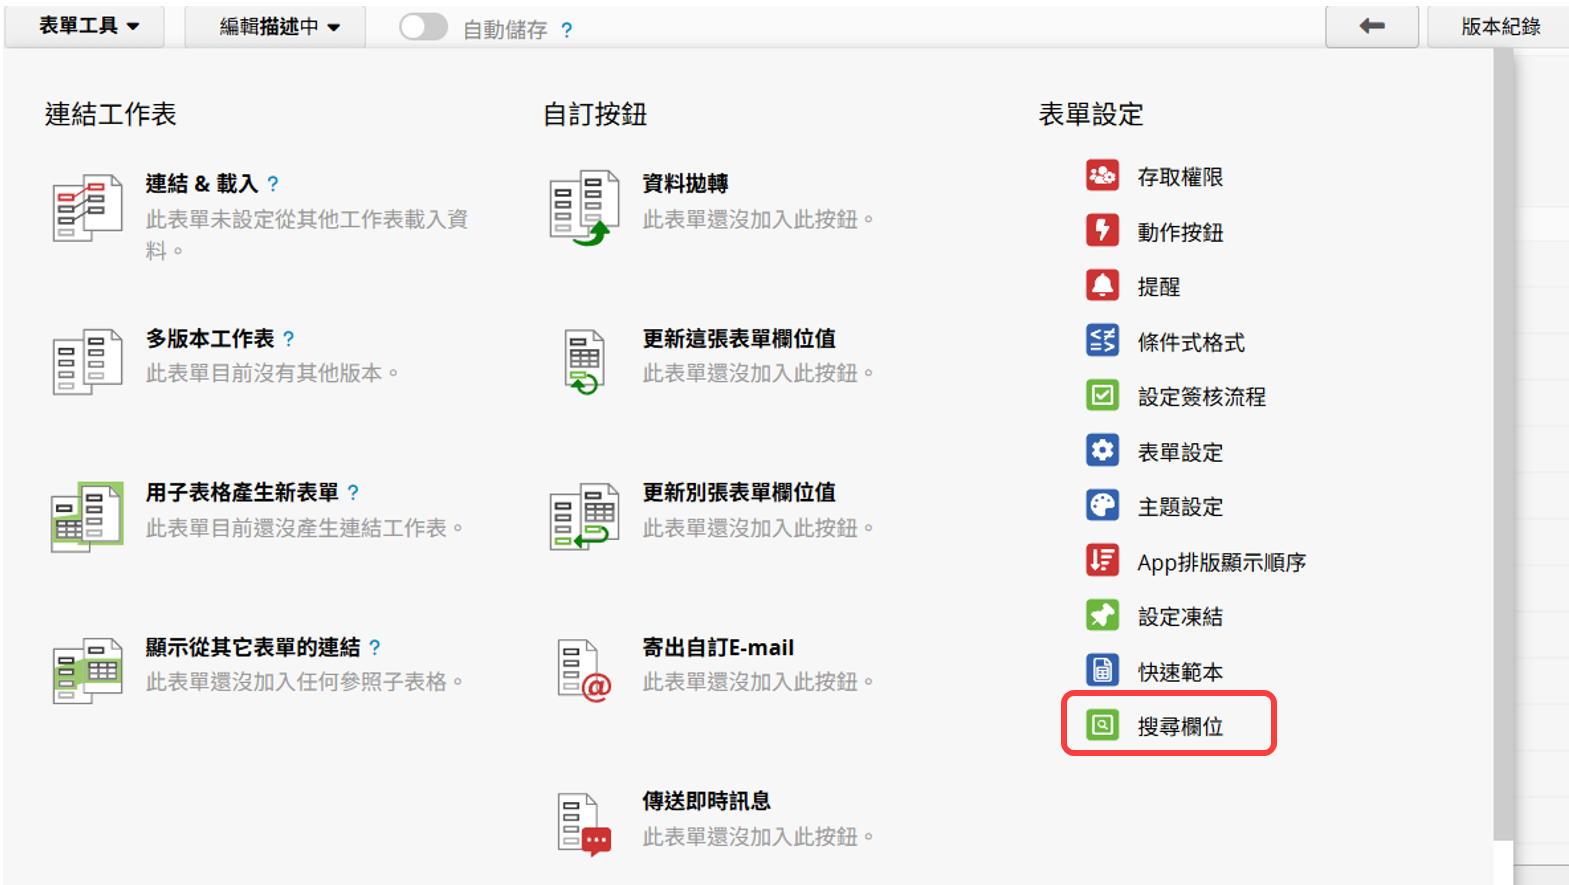
Task: Click the 寄出自訂E-mail icon
Action: pos(584,670)
